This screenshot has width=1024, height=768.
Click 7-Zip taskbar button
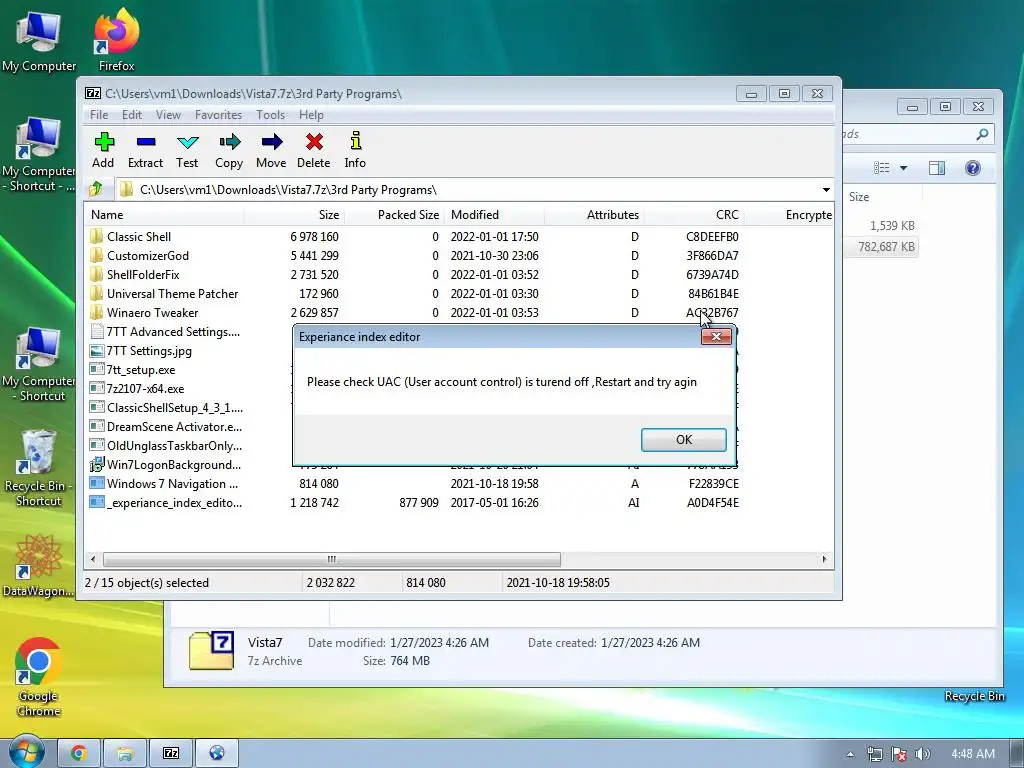tap(171, 754)
